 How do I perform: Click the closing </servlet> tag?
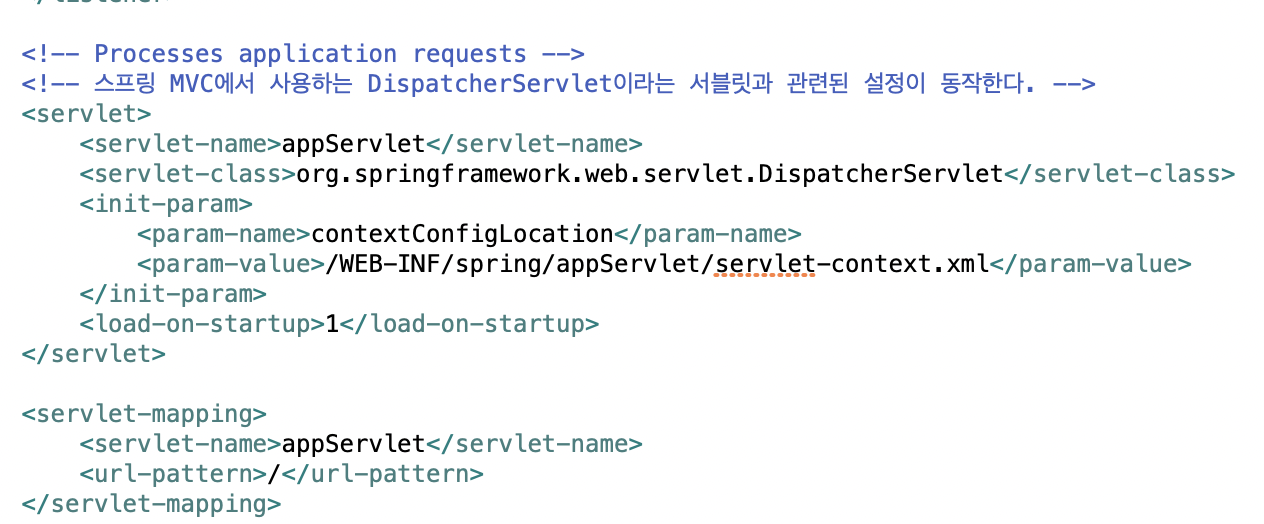(93, 354)
